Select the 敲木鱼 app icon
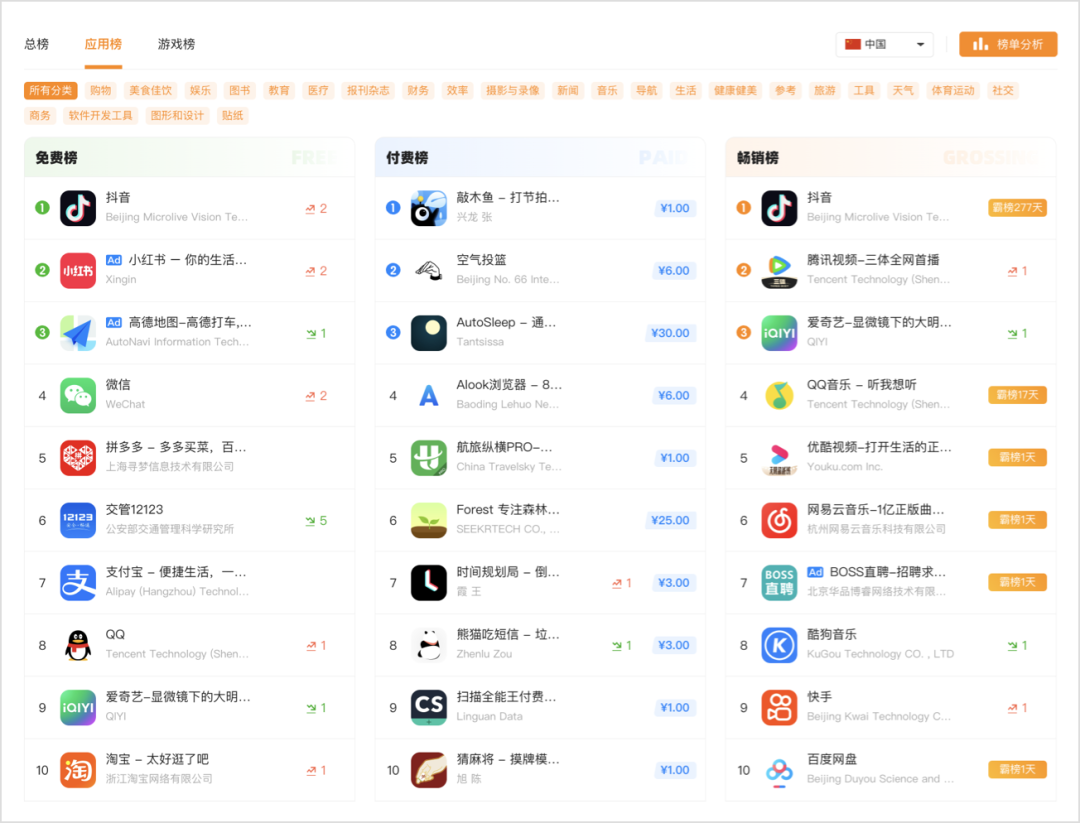 pyautogui.click(x=428, y=208)
